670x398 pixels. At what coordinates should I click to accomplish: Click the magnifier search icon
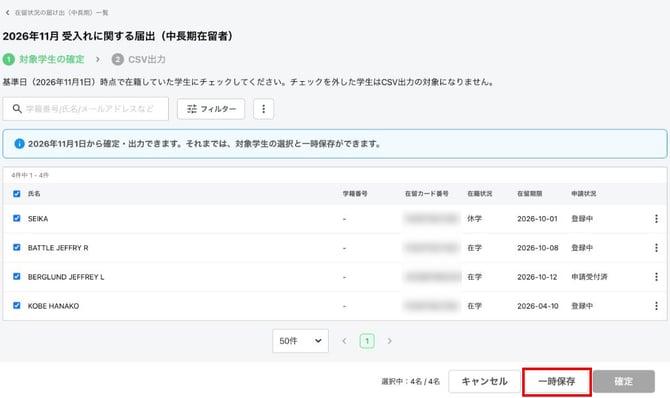(17, 109)
